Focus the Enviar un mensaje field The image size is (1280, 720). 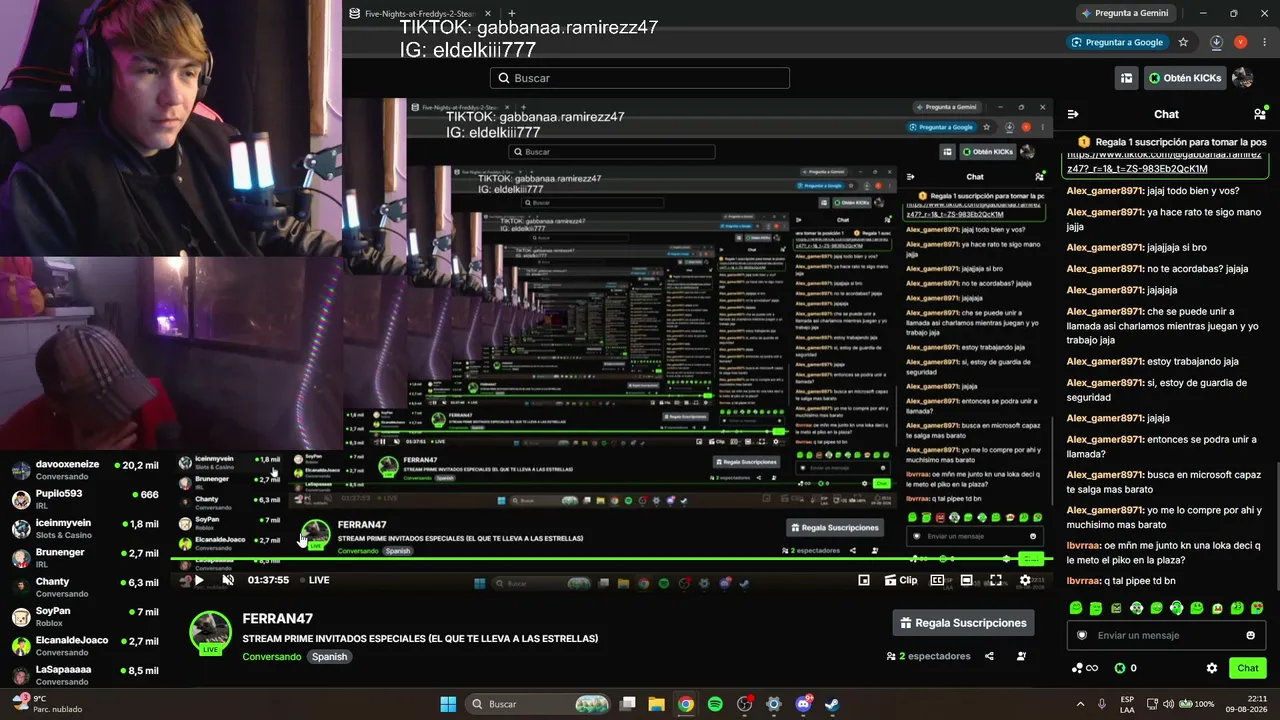click(1166, 635)
